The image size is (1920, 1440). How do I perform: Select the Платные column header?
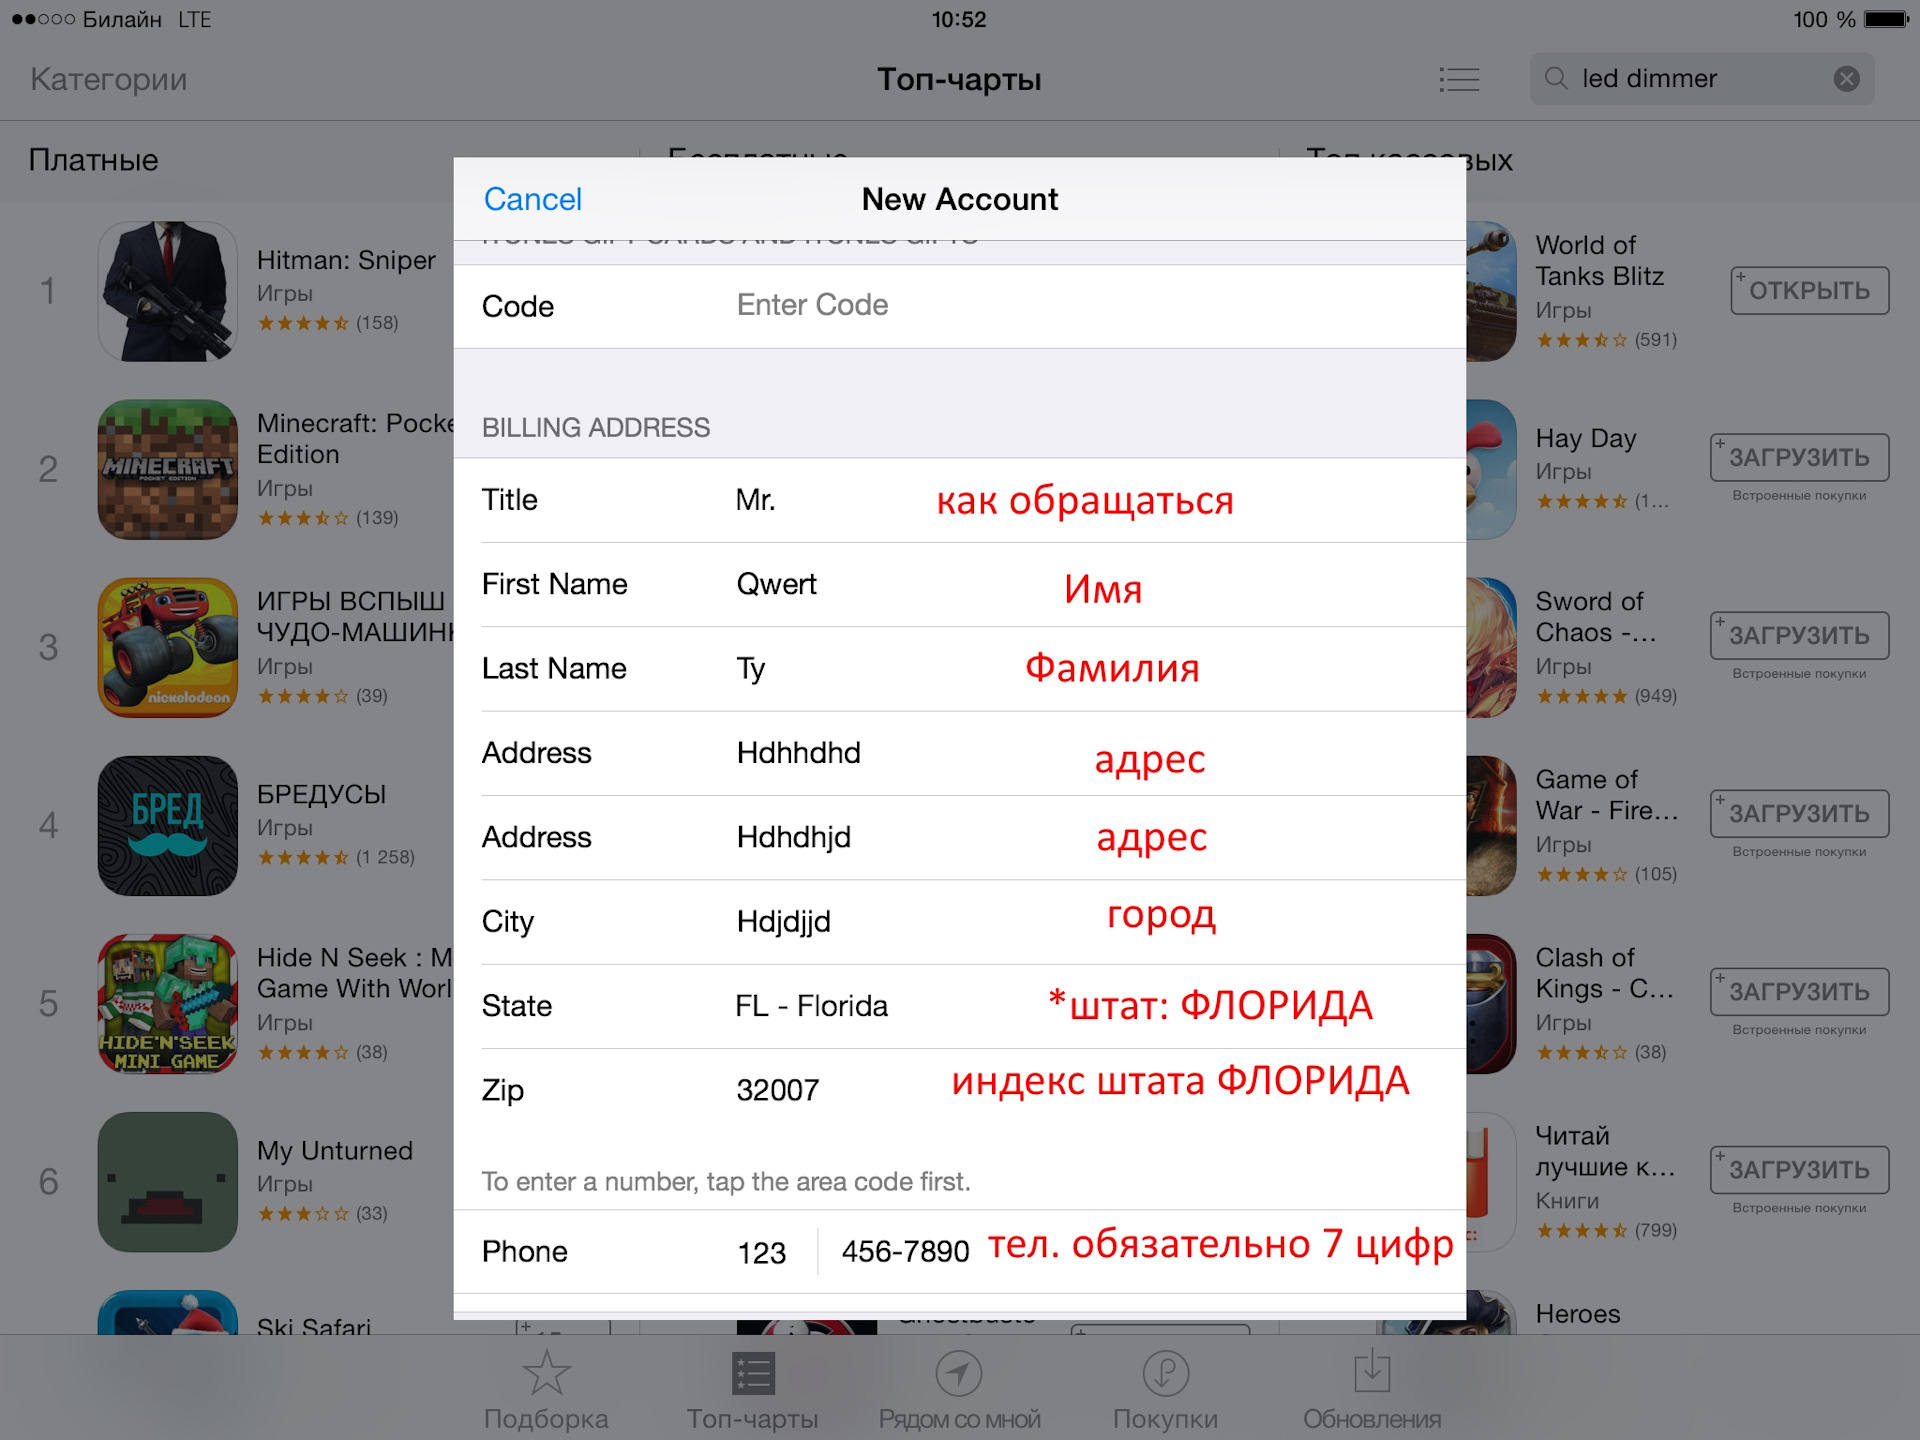(x=93, y=160)
